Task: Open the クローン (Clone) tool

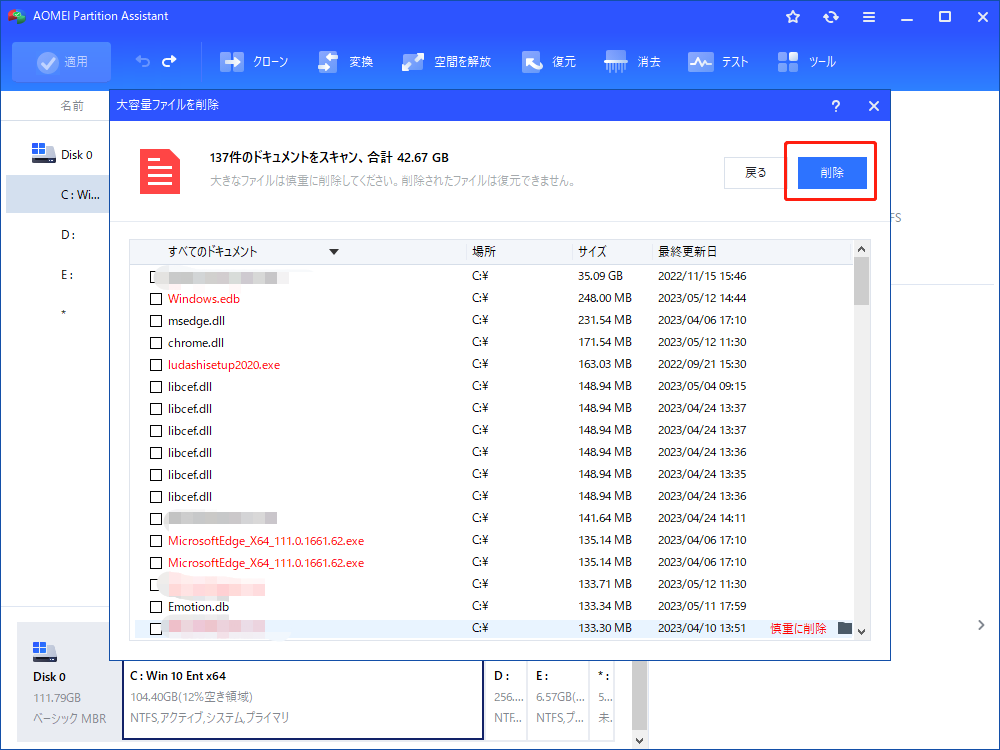Action: point(254,62)
